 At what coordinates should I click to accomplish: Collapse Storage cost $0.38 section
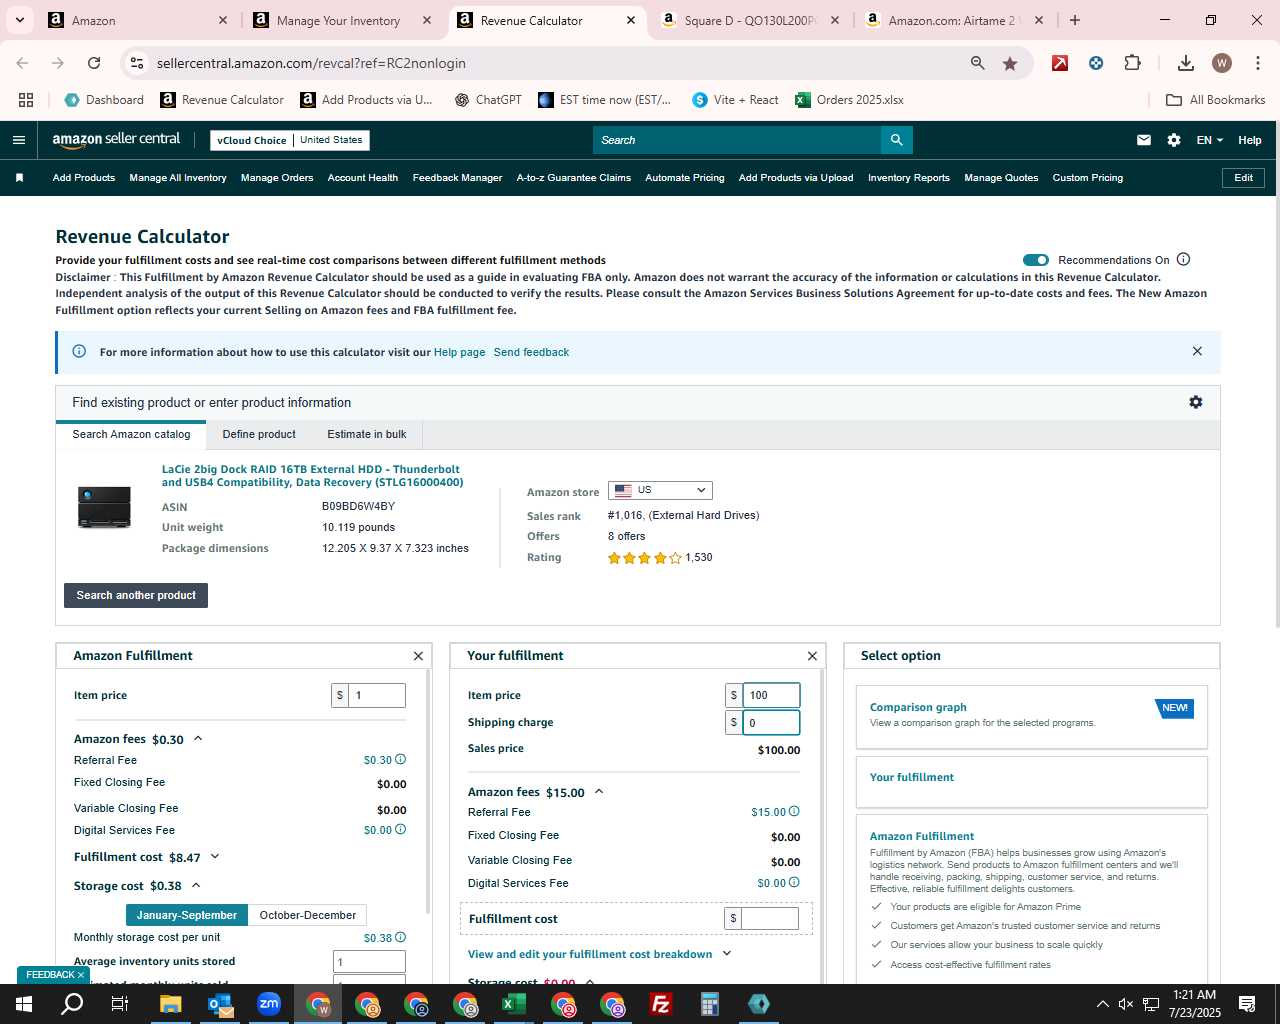point(196,886)
